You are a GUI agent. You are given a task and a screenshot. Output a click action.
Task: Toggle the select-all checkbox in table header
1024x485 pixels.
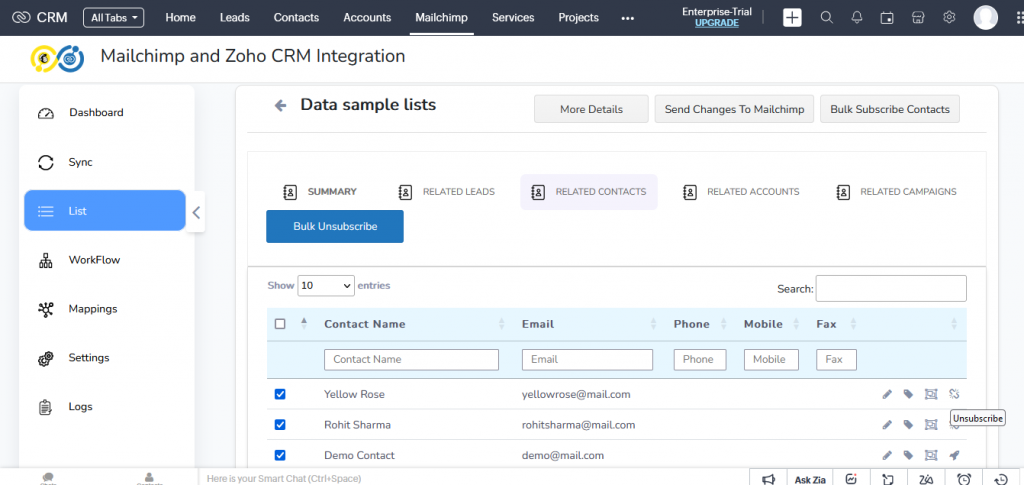coord(280,324)
